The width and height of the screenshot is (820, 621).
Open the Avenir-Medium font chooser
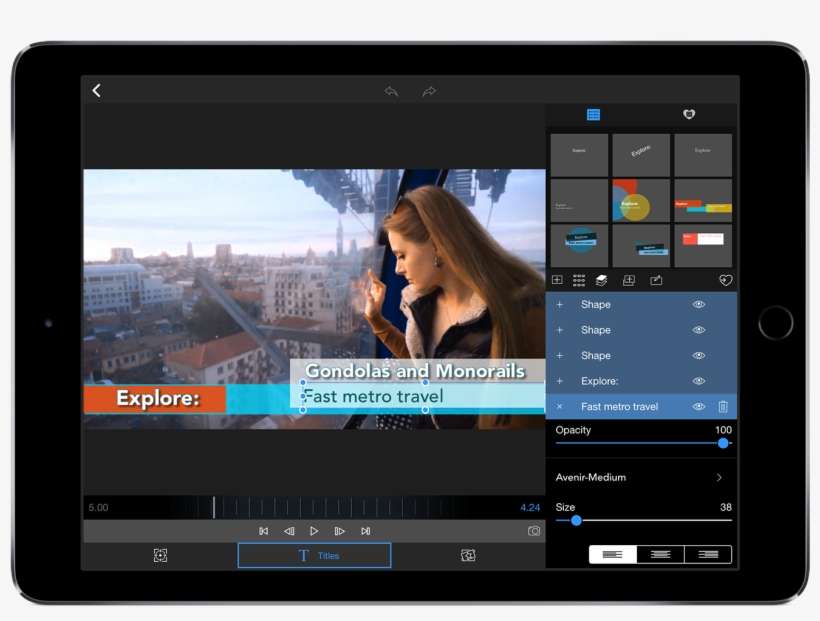[x=640, y=478]
